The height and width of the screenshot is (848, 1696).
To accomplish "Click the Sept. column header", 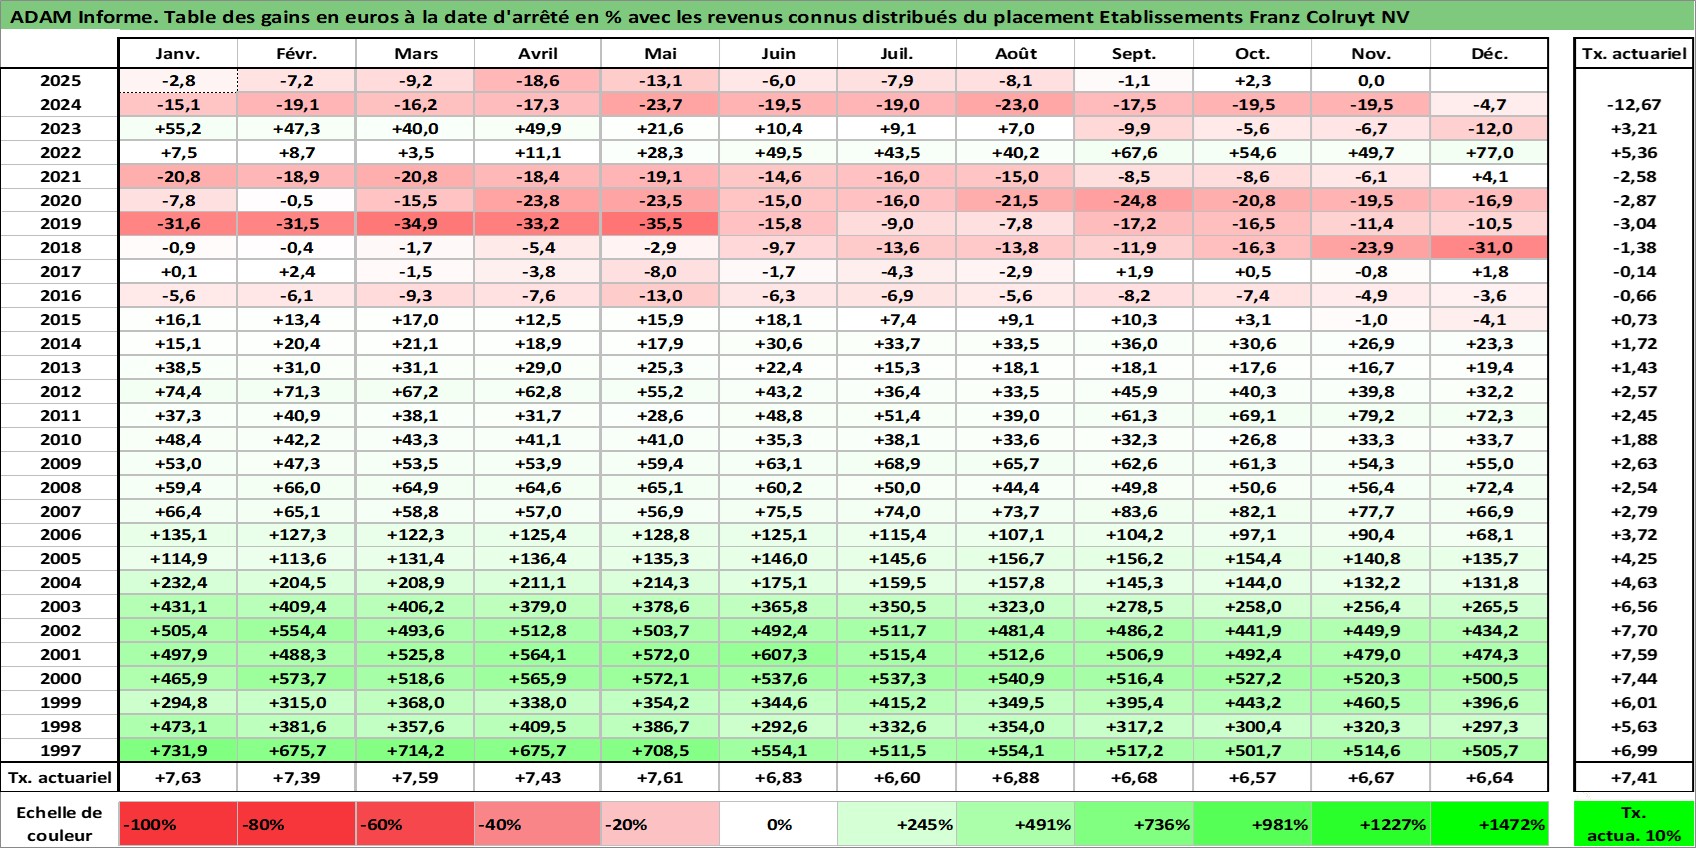I will point(1134,54).
